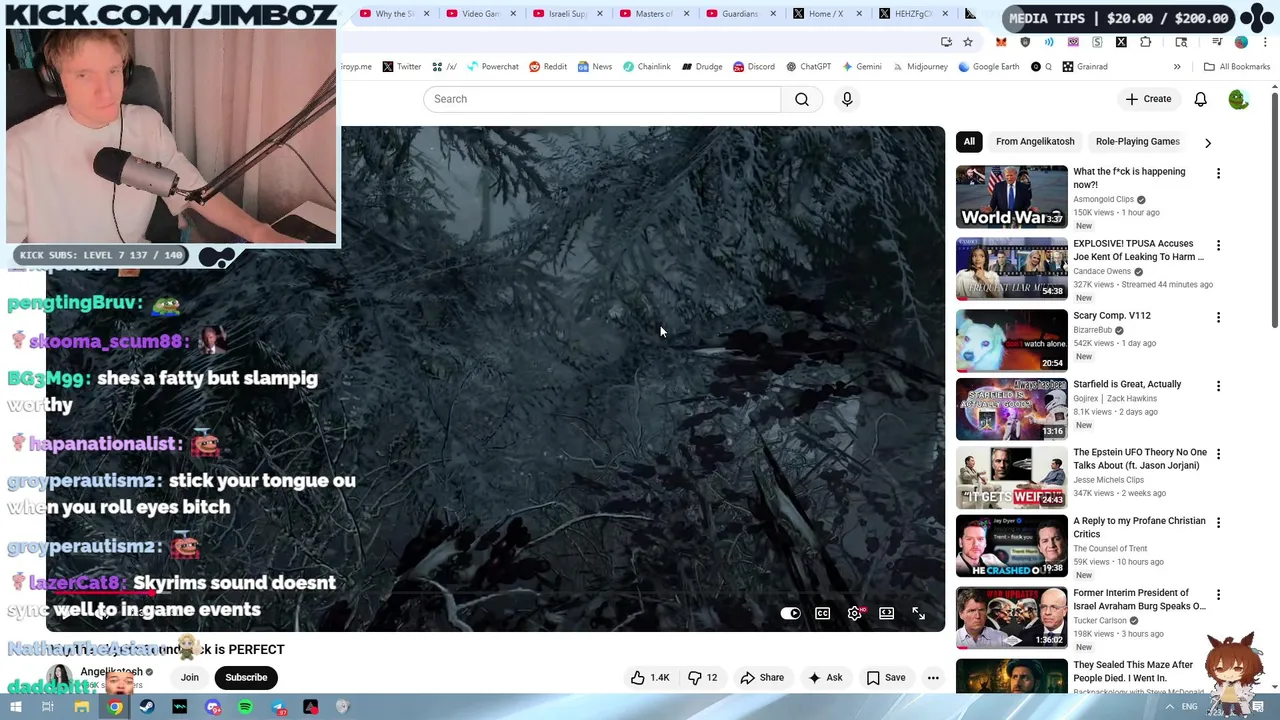Open the MetaMask fox extension icon
The height and width of the screenshot is (720, 1280).
pyautogui.click(x=1001, y=42)
